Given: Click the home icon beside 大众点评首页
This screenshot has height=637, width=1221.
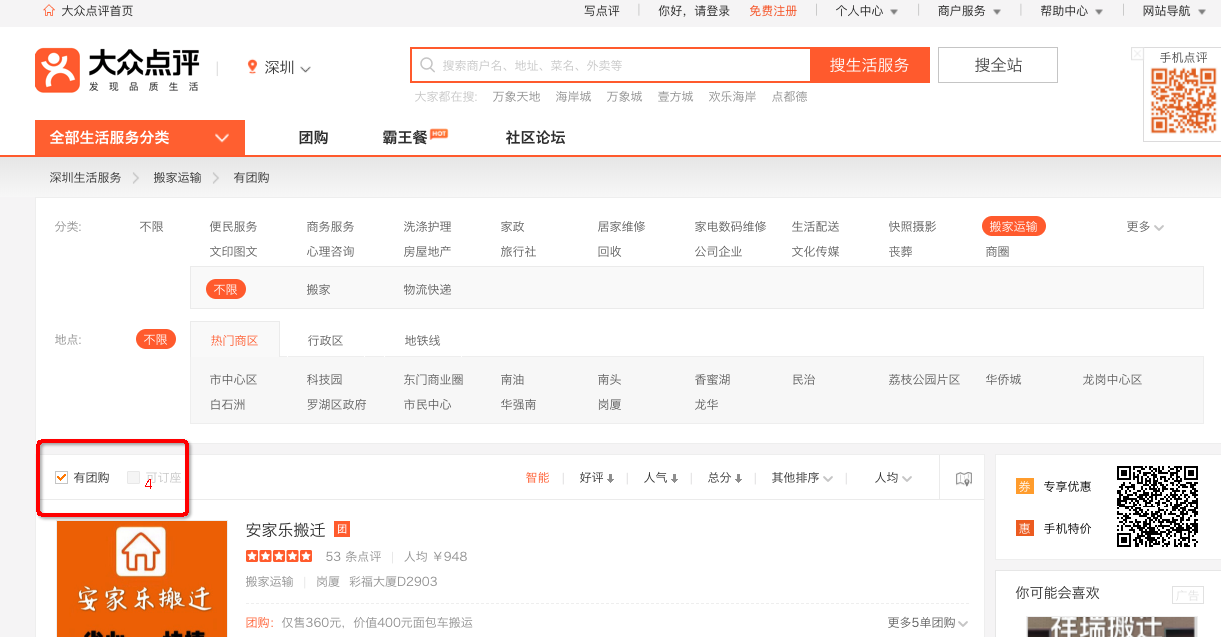Looking at the screenshot, I should pyautogui.click(x=49, y=11).
